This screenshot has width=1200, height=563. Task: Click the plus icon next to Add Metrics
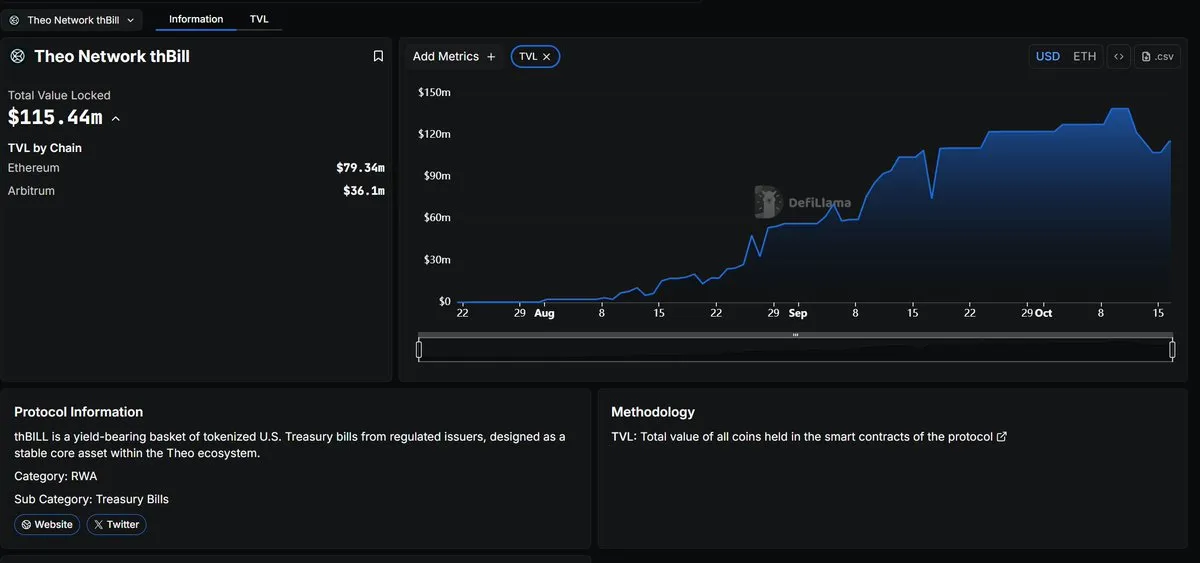point(491,57)
